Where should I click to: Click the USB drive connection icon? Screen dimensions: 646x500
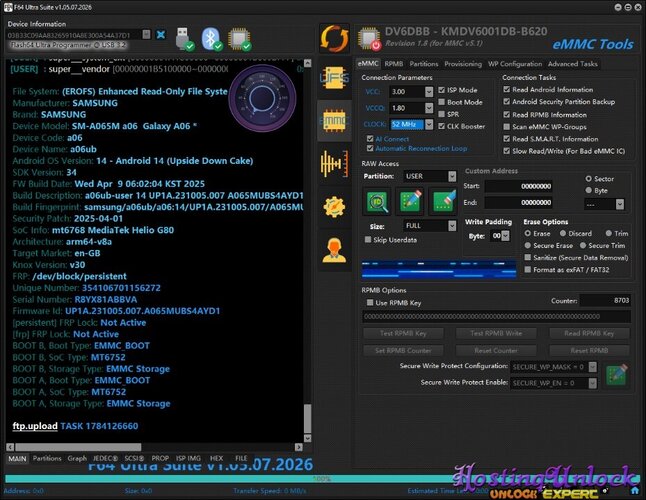(x=184, y=39)
